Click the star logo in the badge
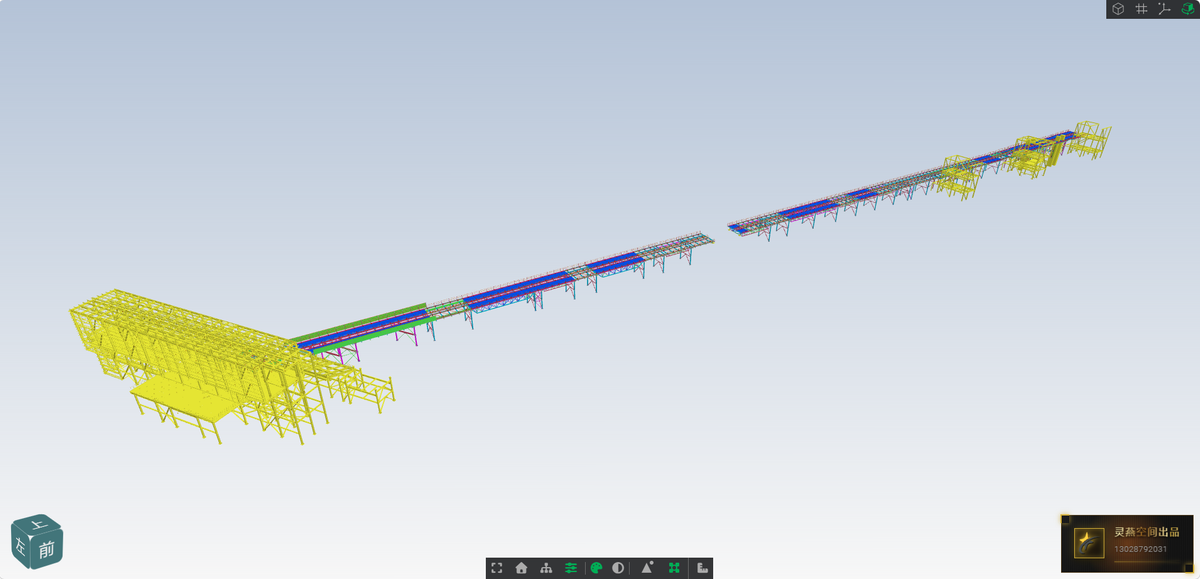The height and width of the screenshot is (579, 1200). 1089,544
